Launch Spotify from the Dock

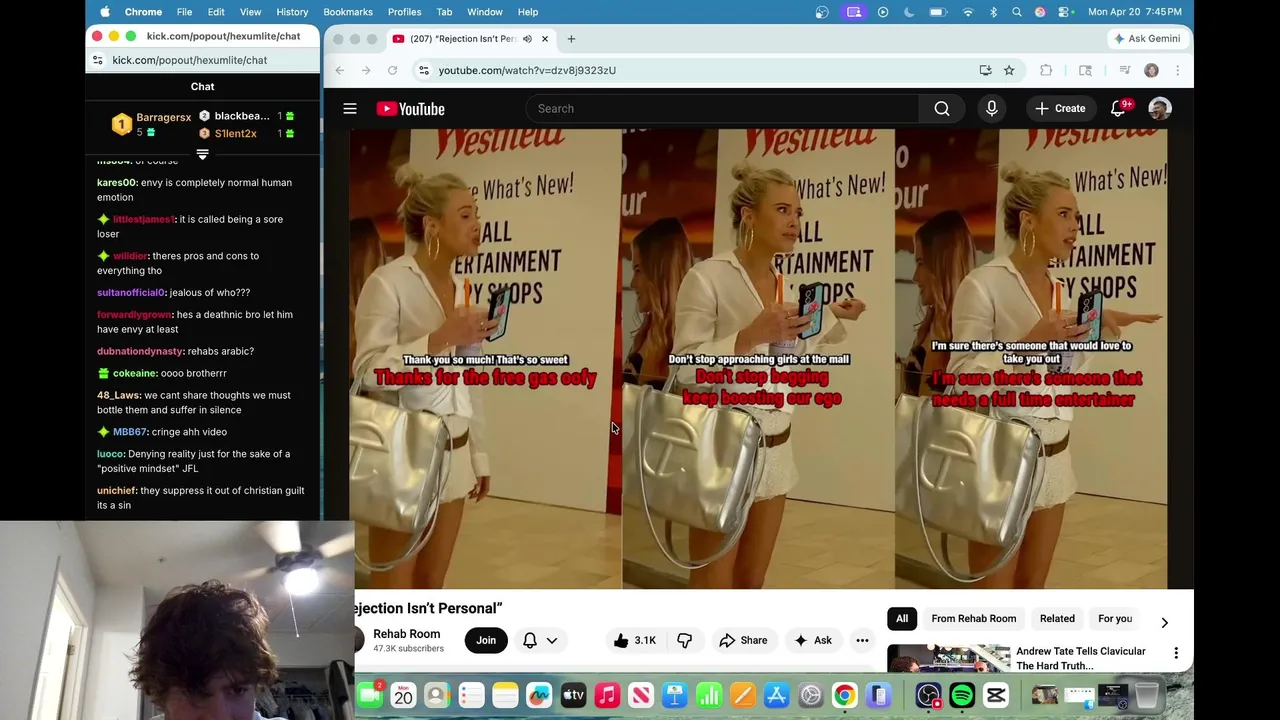click(962, 695)
